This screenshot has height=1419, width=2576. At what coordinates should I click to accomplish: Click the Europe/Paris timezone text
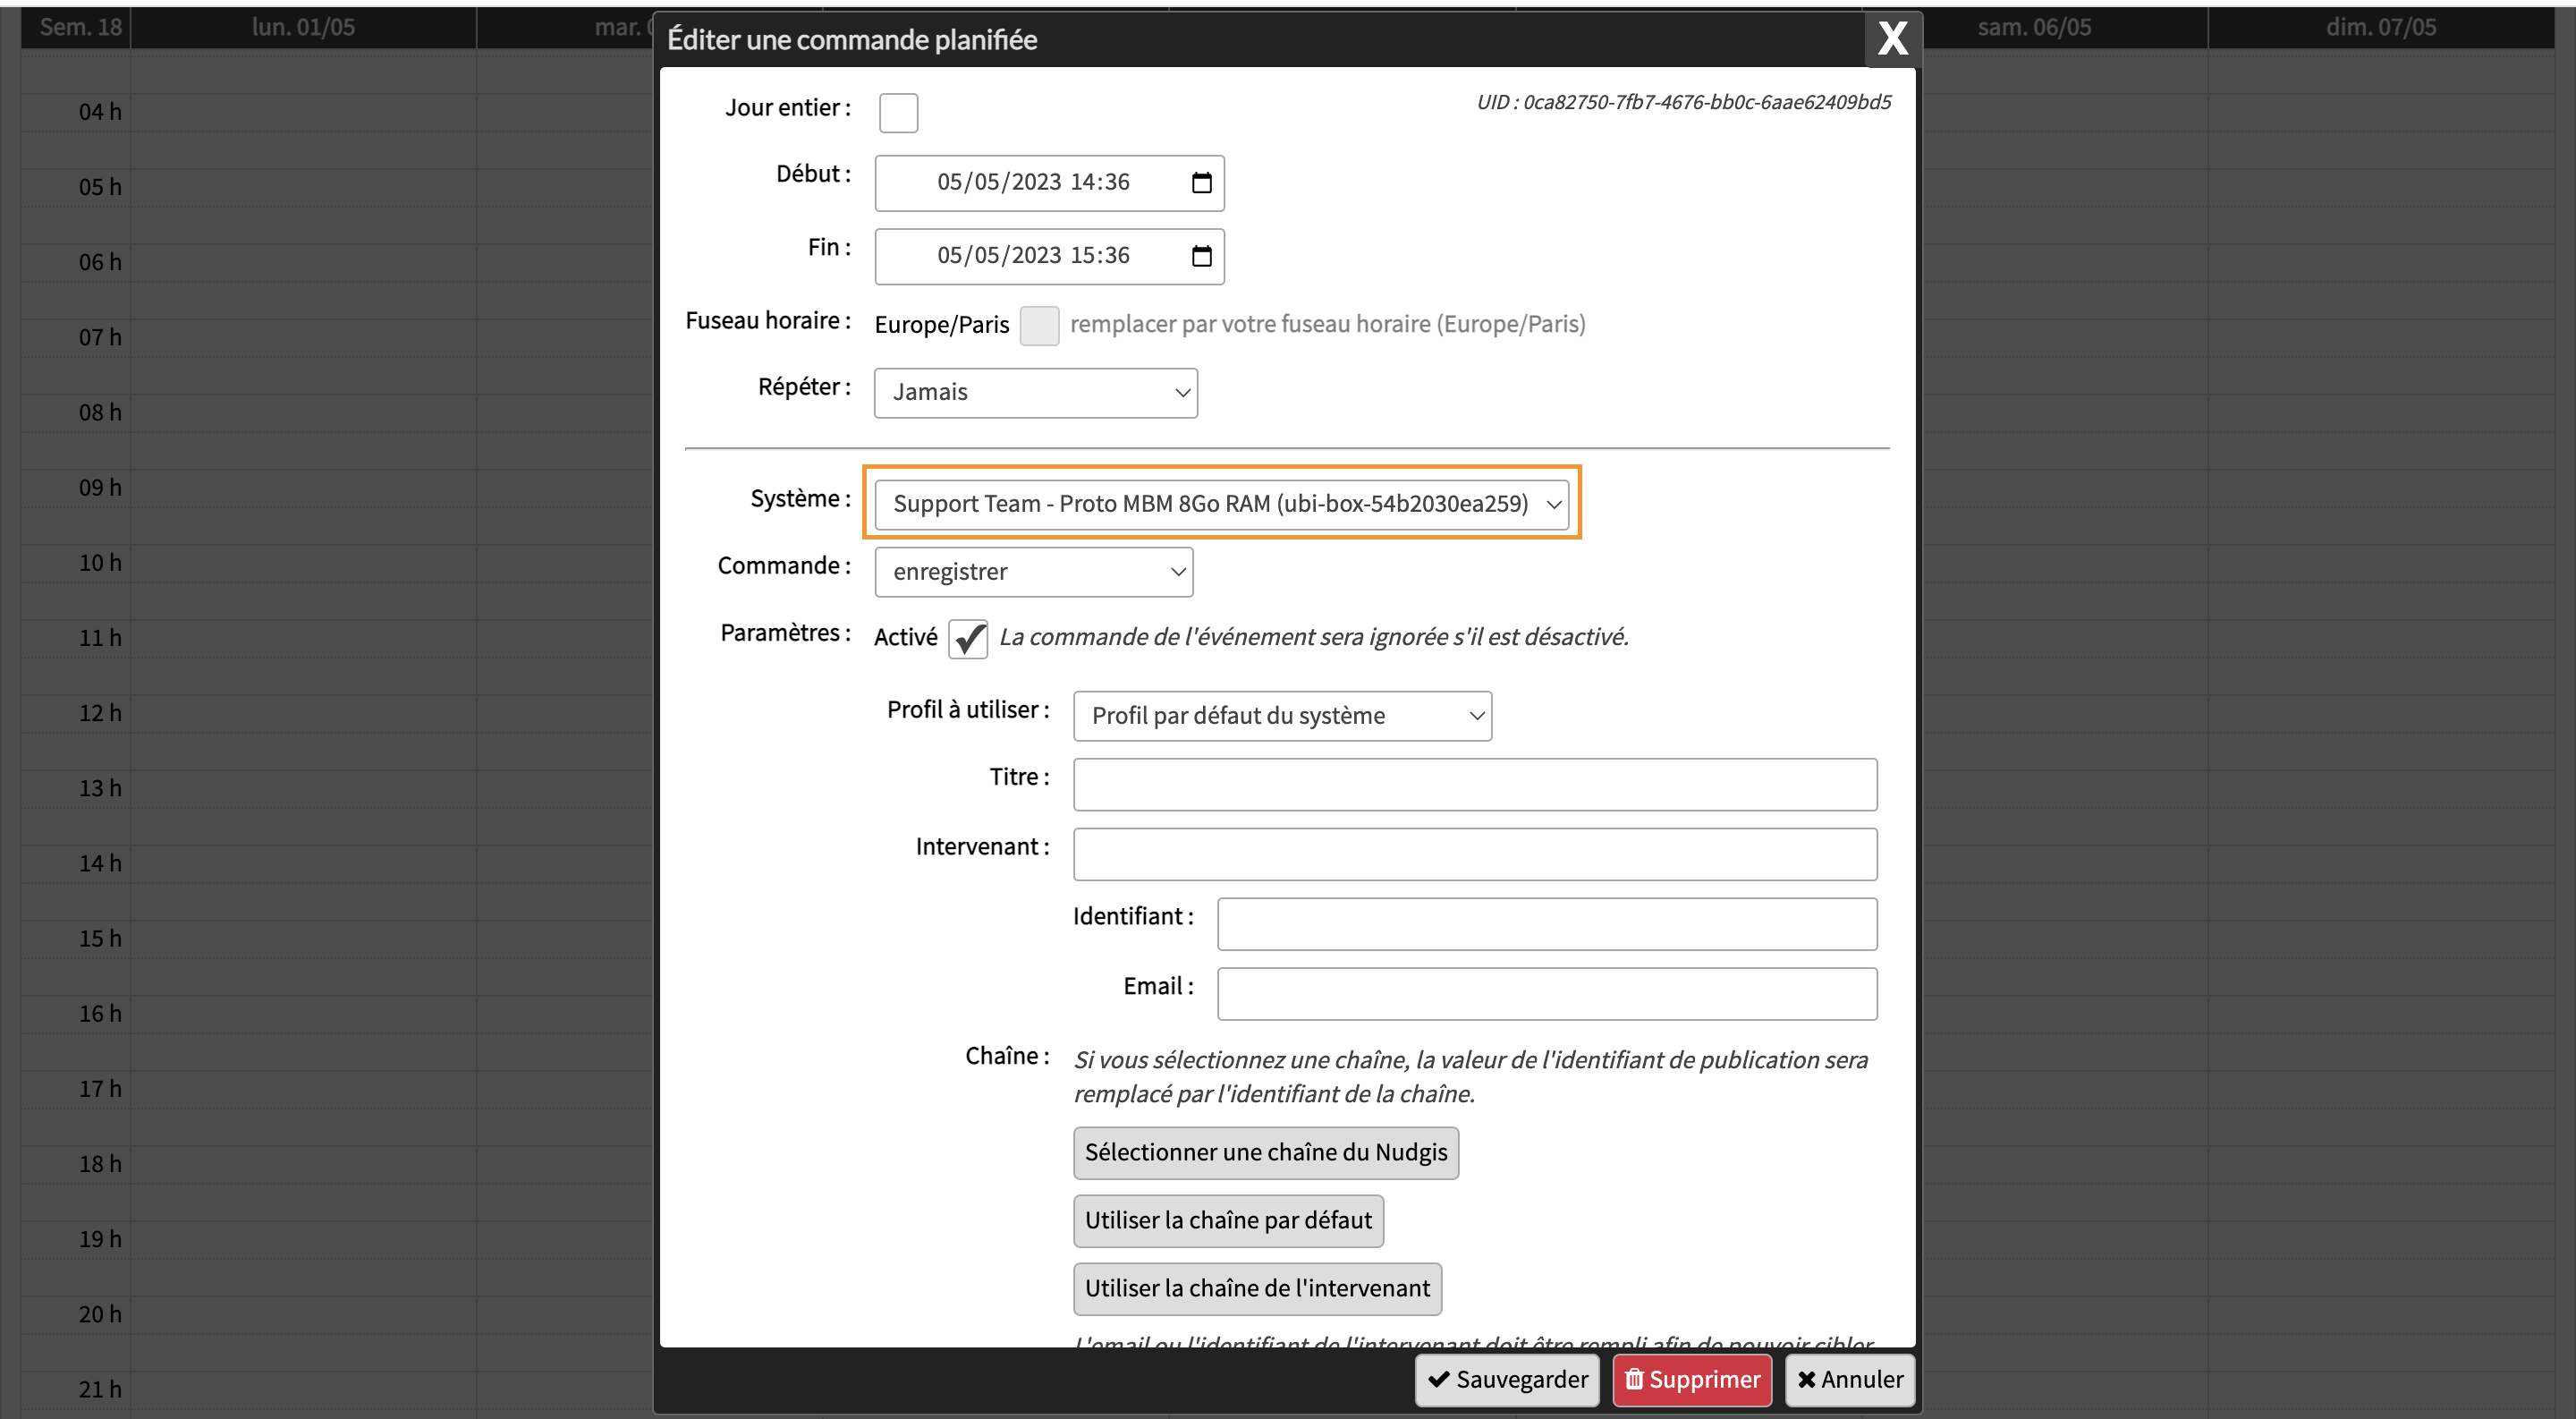(x=941, y=325)
